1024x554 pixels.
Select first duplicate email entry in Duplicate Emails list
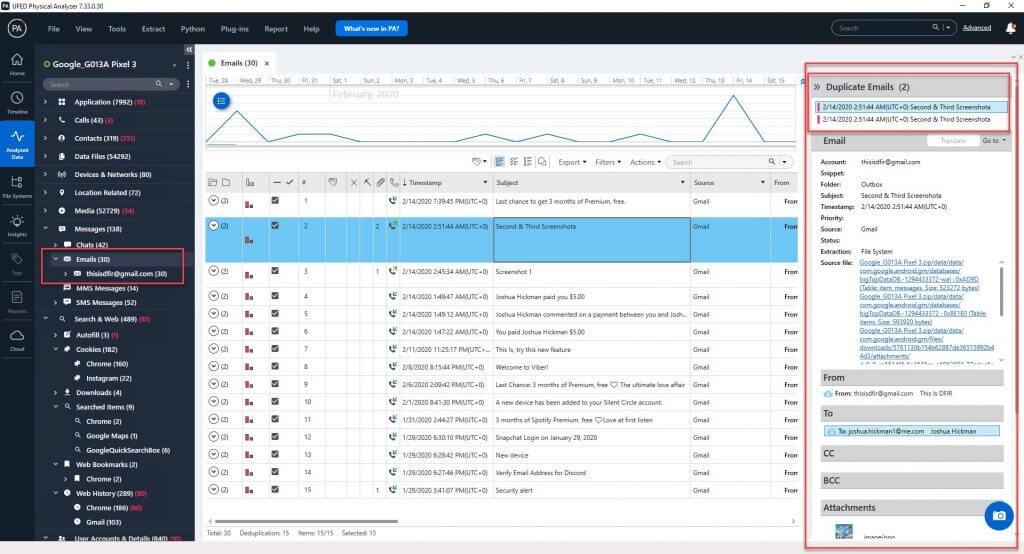(x=910, y=106)
